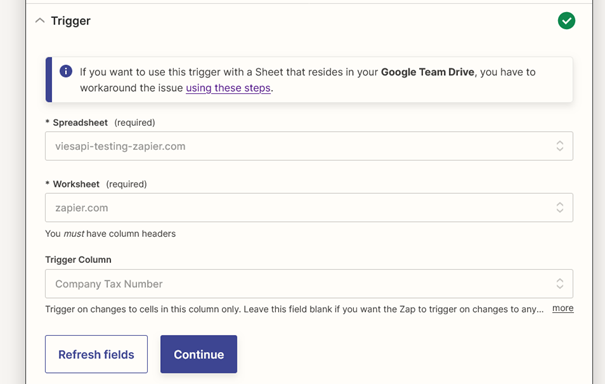
Task: Click the Trigger Column up-down arrows
Action: 560,284
